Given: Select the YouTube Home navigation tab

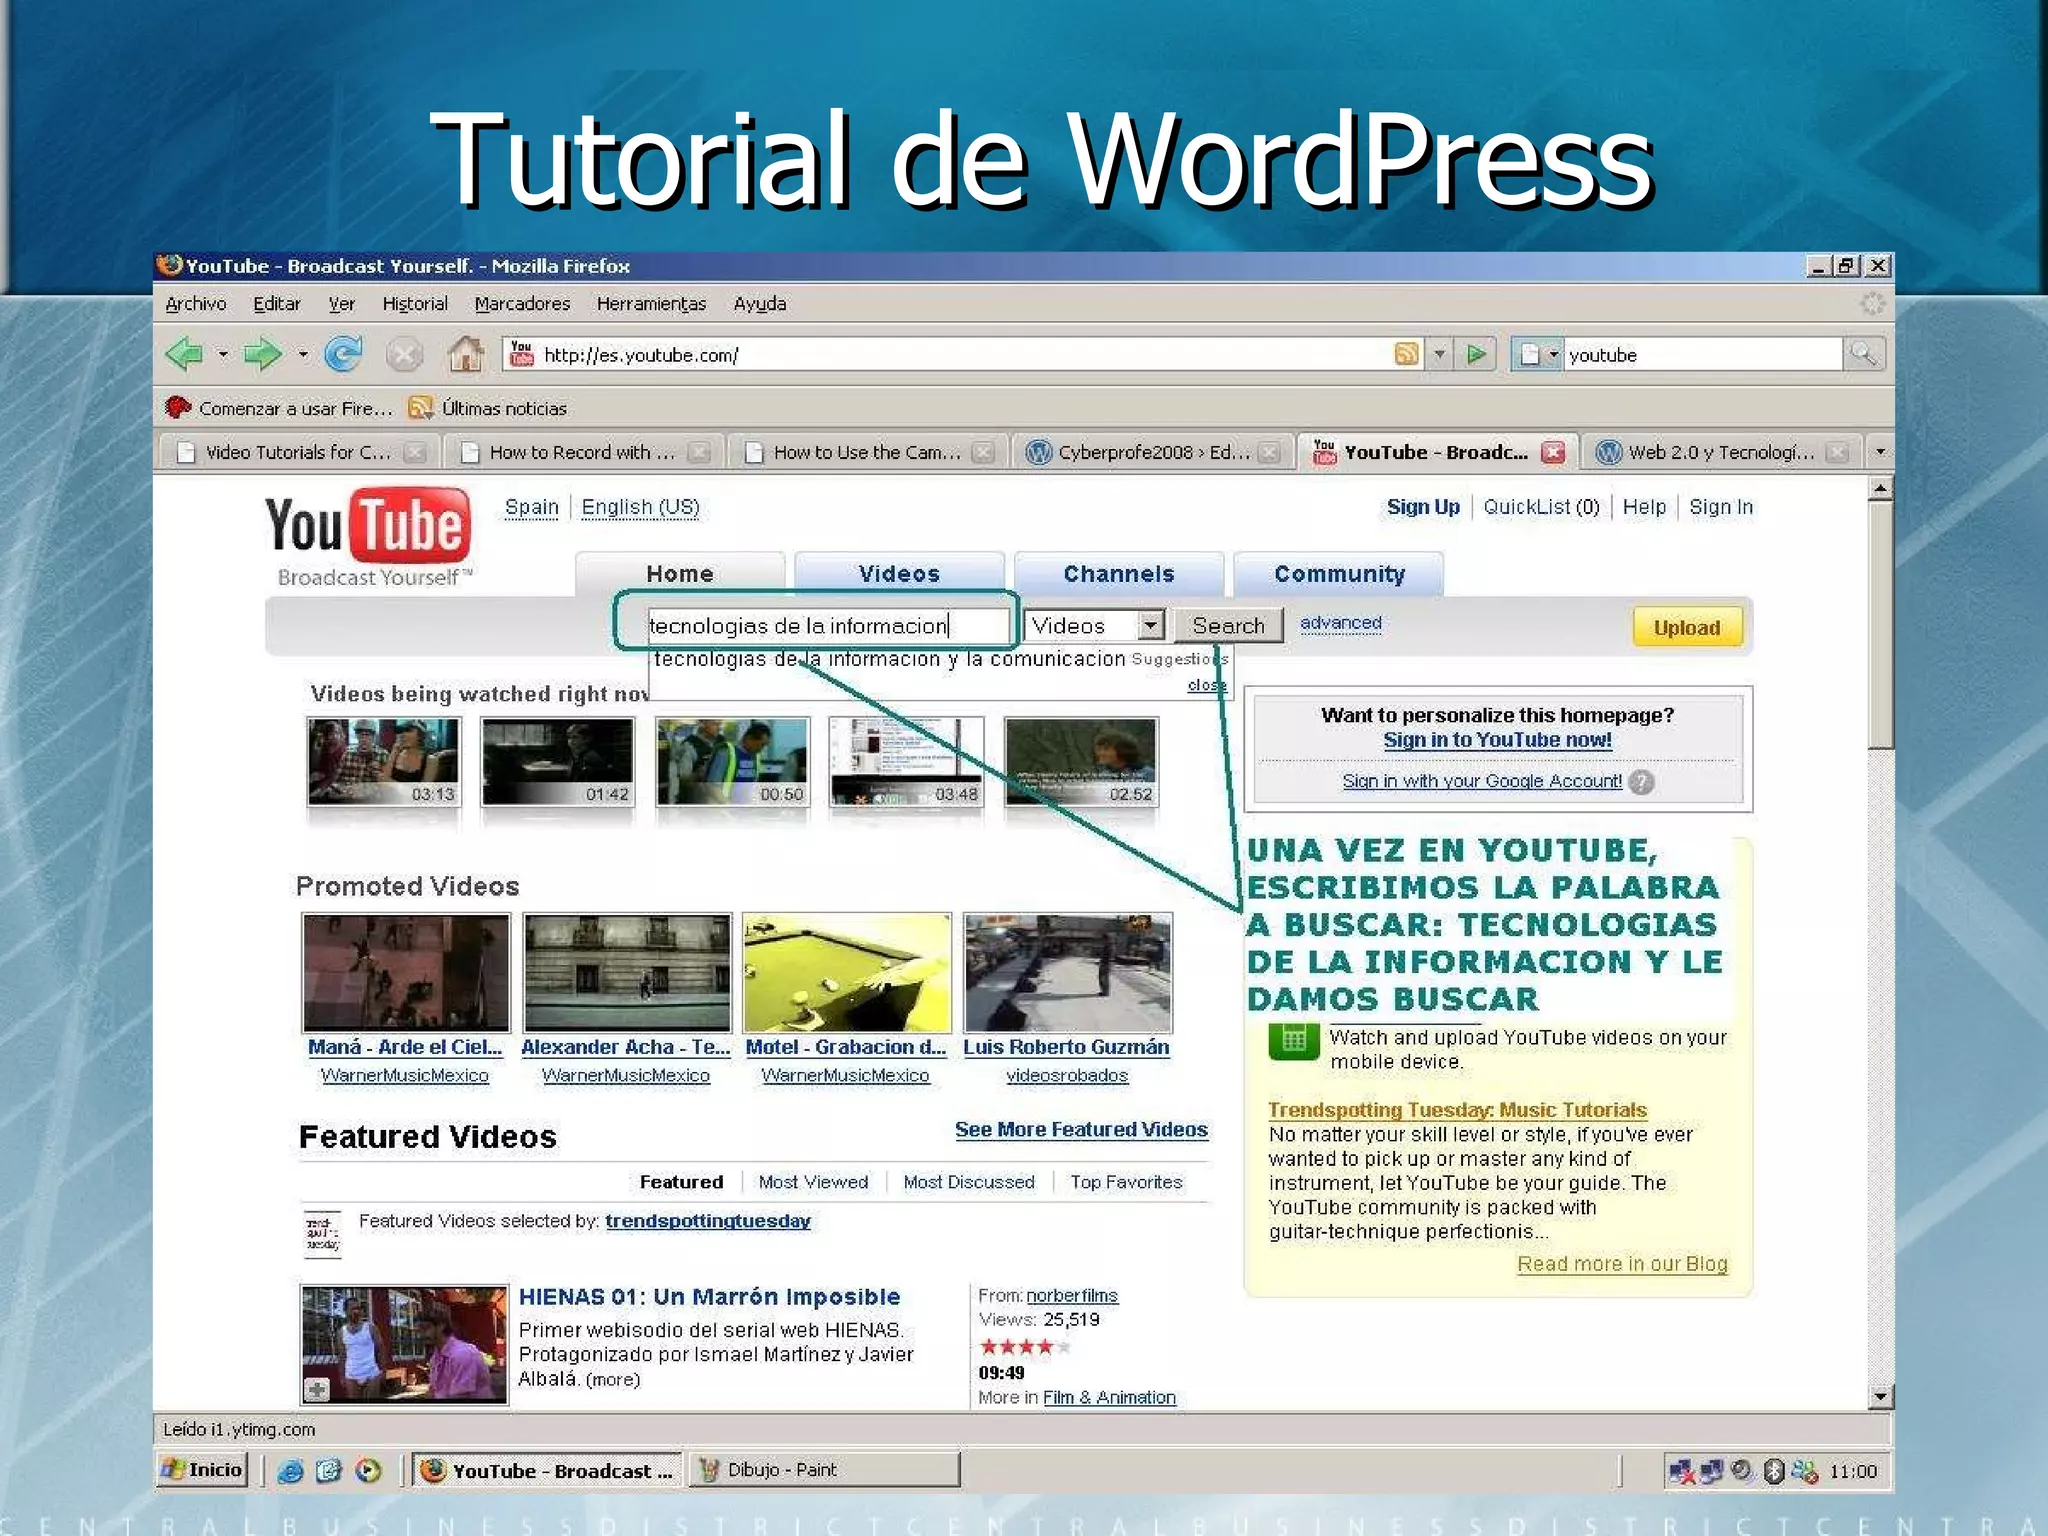Looking at the screenshot, I should click(680, 574).
